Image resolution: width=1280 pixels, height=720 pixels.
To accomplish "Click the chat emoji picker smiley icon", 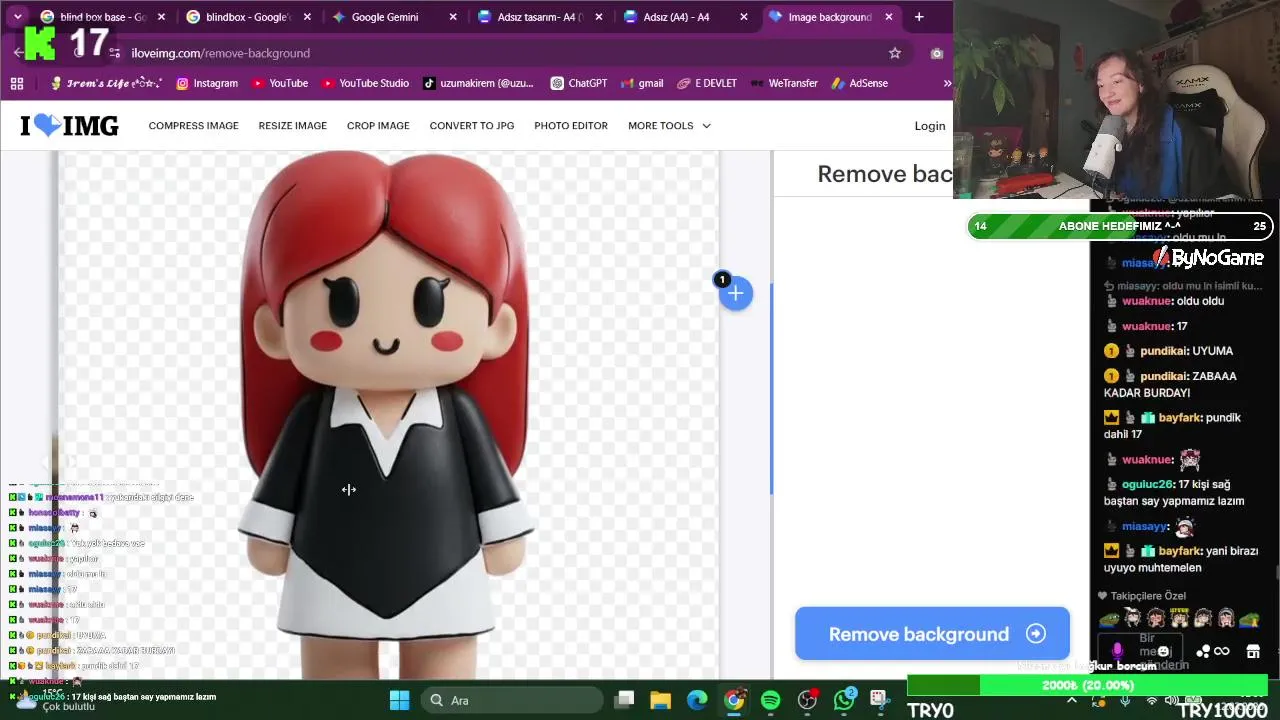I will (x=1163, y=652).
